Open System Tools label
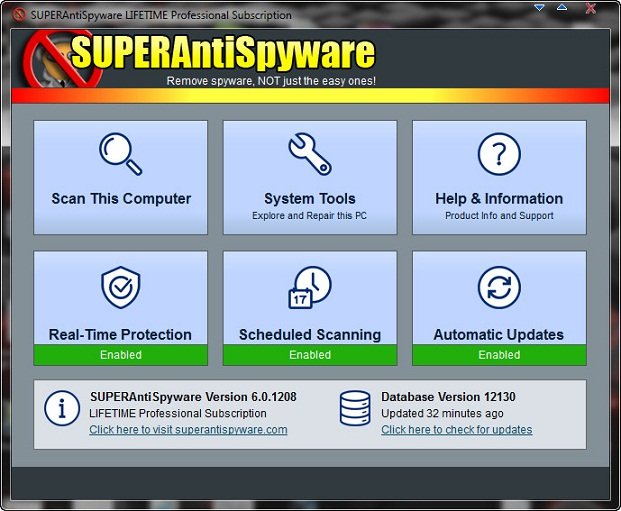Screen dimensions: 621x511 (310, 198)
